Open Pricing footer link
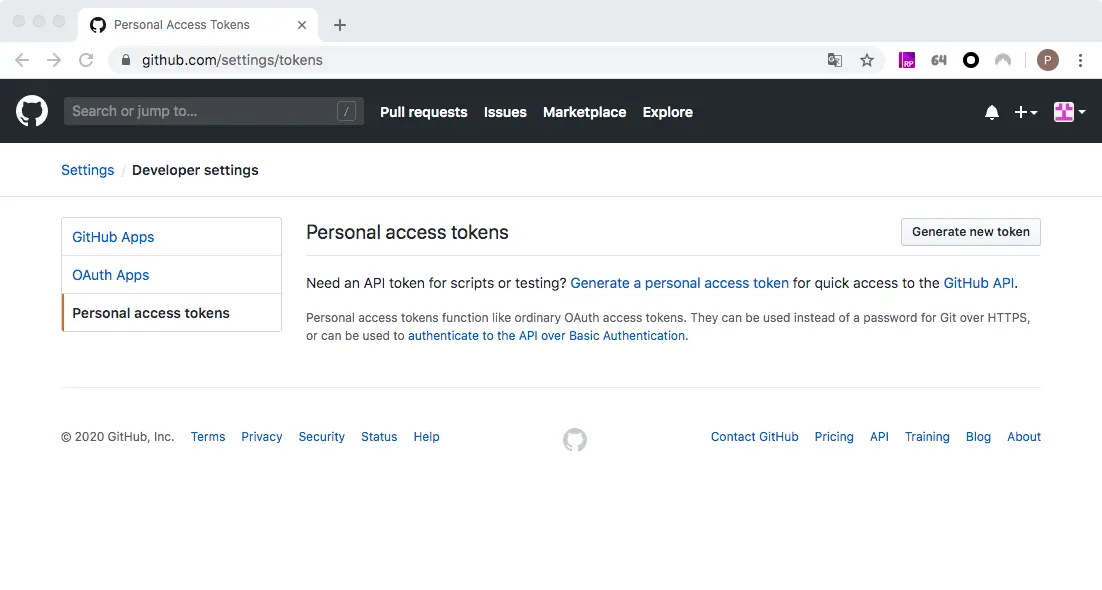Viewport: 1102px width, 590px height. [x=834, y=437]
